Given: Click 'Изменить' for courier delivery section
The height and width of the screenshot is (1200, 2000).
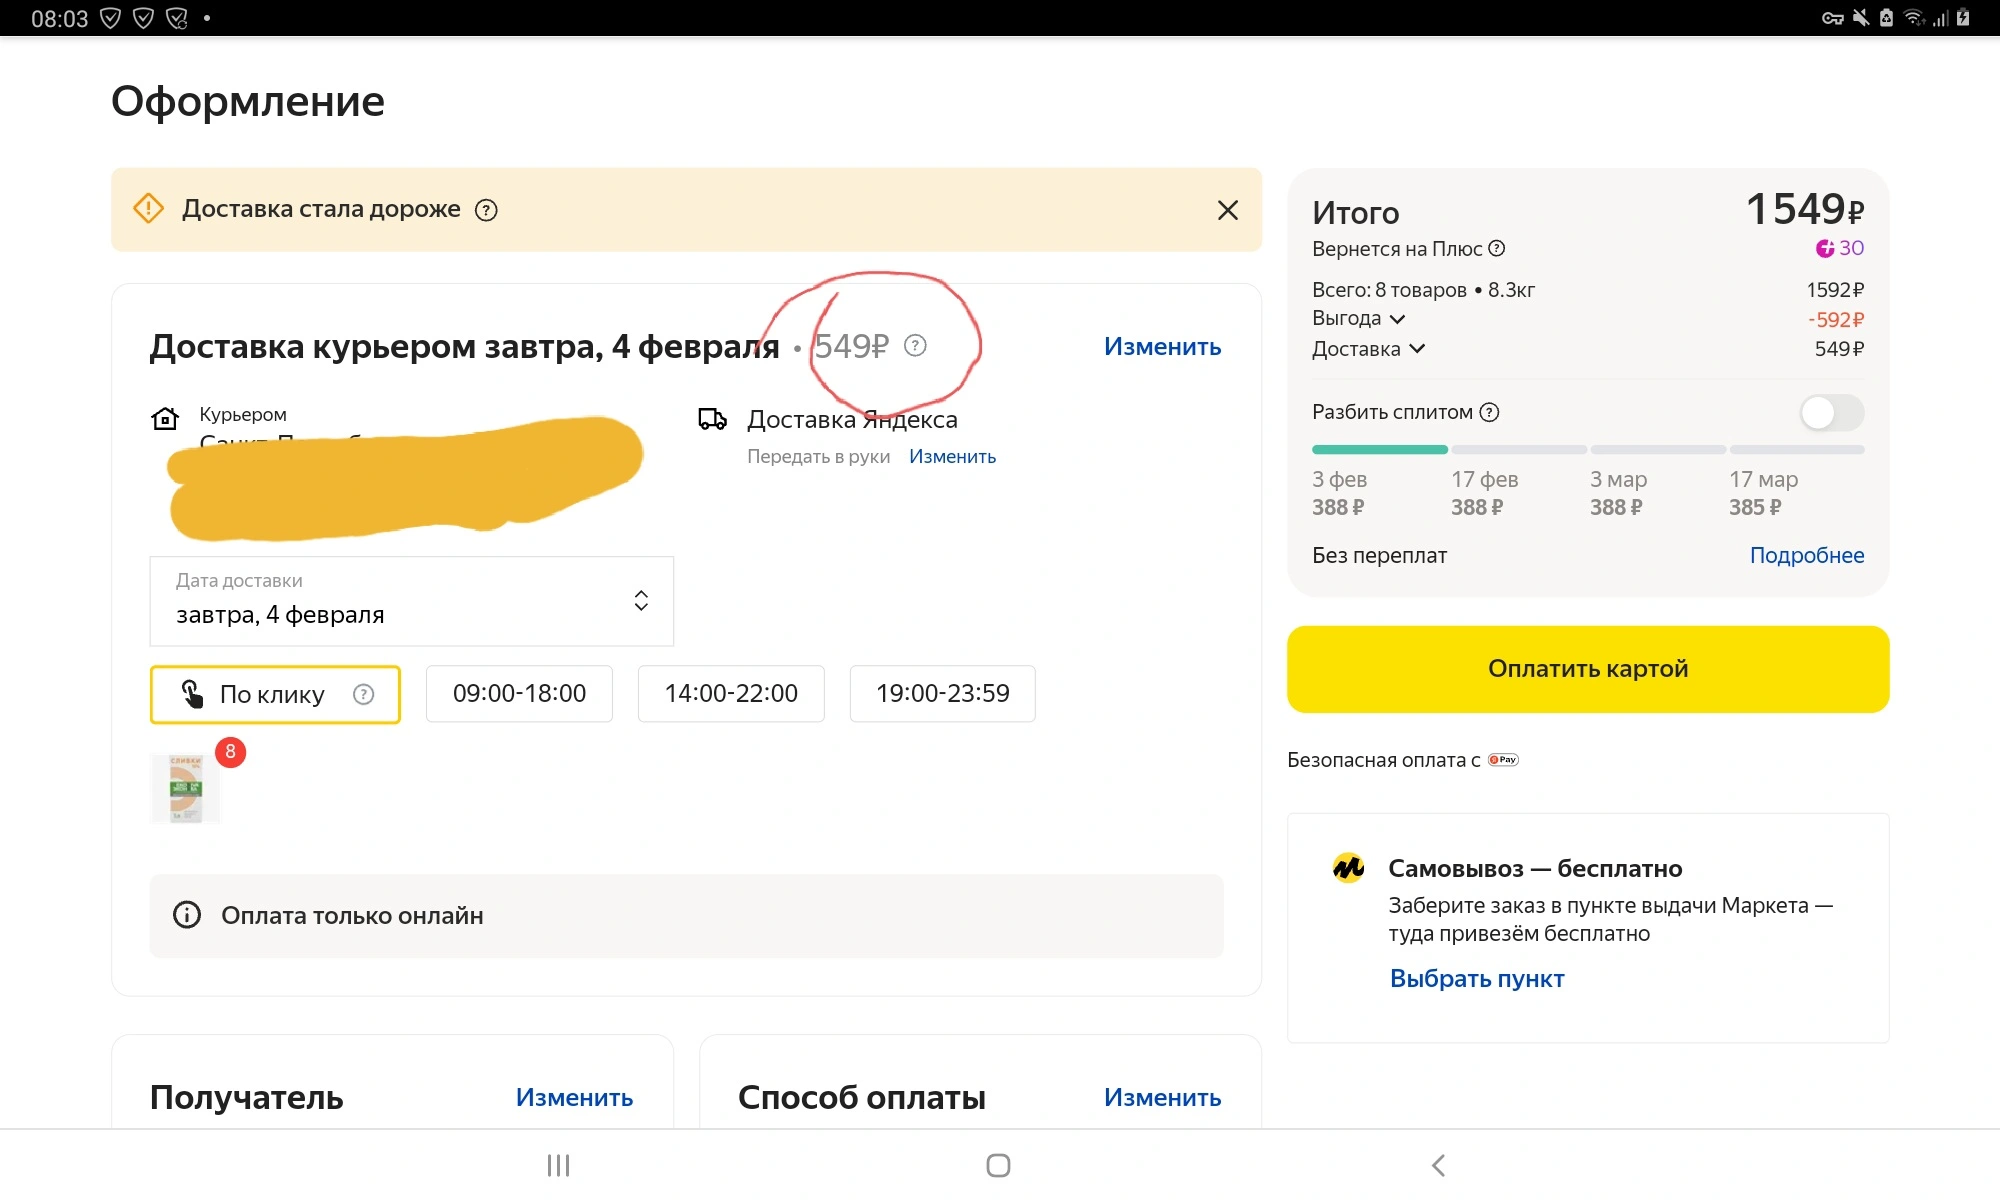Looking at the screenshot, I should [1162, 347].
